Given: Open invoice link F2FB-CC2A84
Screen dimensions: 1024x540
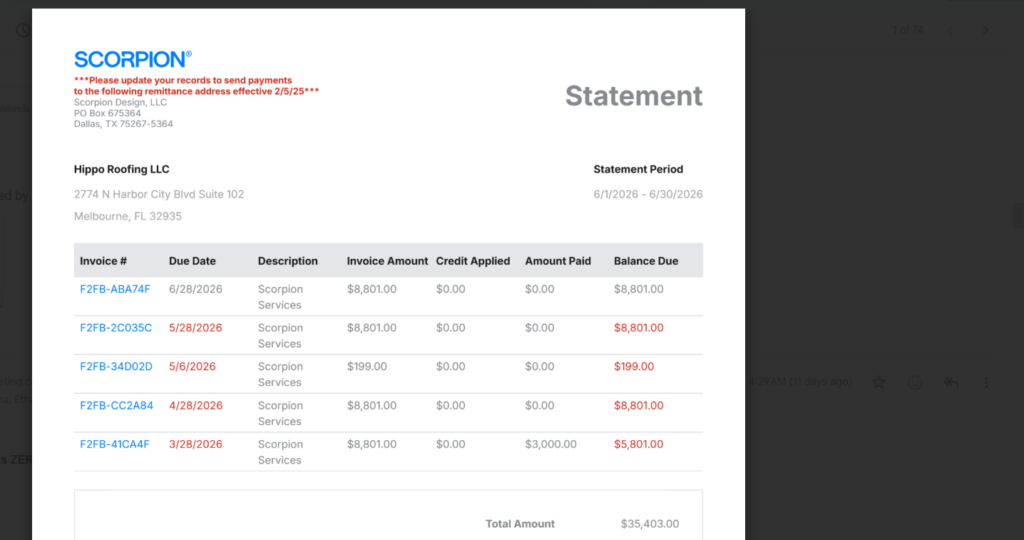Looking at the screenshot, I should click(x=116, y=405).
